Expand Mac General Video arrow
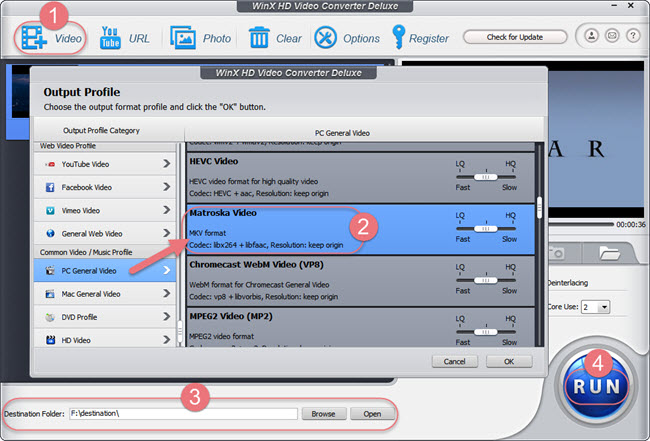Screen dimensions: 650x441 (x=167, y=293)
